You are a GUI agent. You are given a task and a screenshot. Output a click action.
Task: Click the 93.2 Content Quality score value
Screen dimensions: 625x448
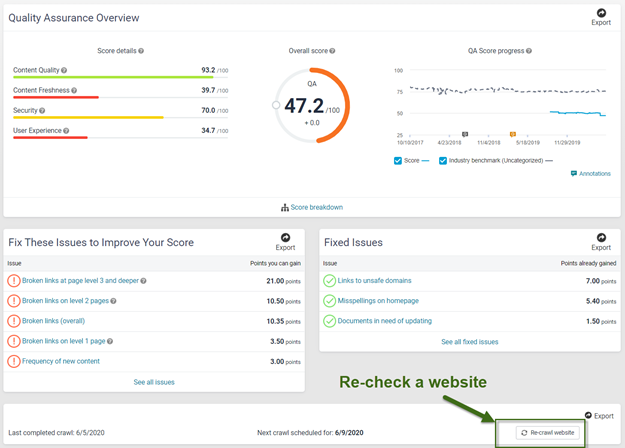point(208,70)
